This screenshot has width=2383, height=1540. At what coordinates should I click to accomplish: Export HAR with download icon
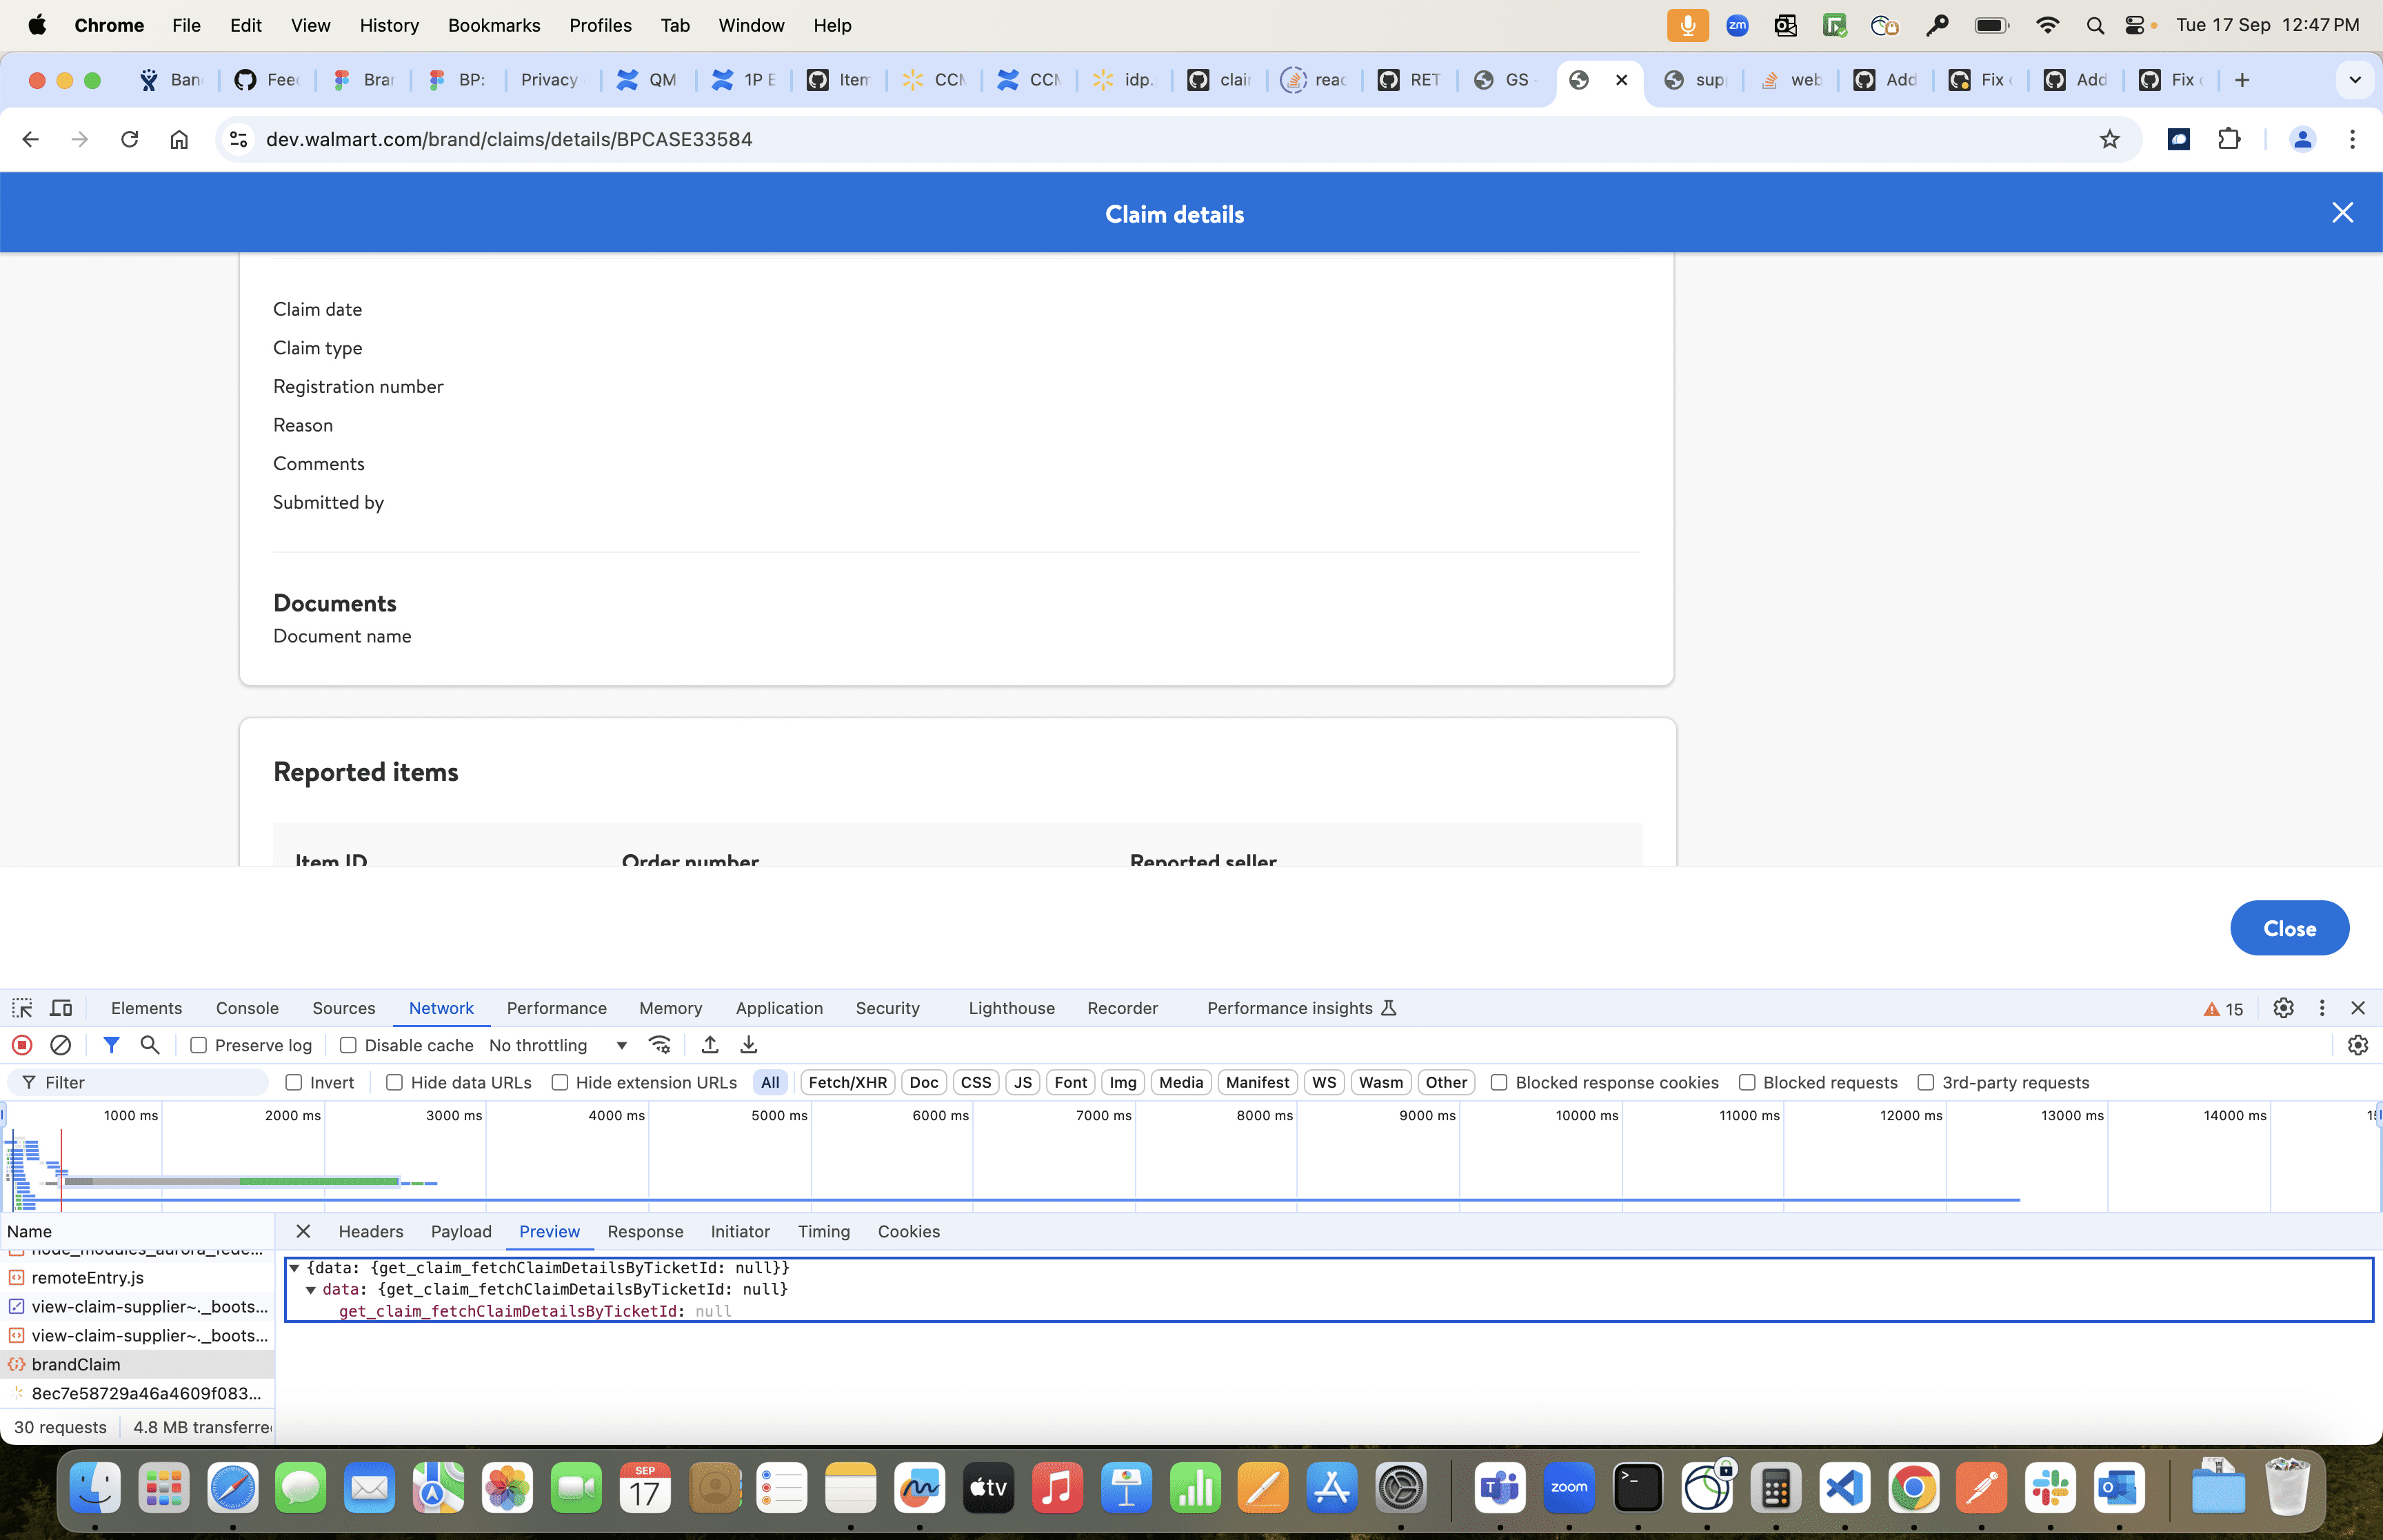[x=749, y=1045]
